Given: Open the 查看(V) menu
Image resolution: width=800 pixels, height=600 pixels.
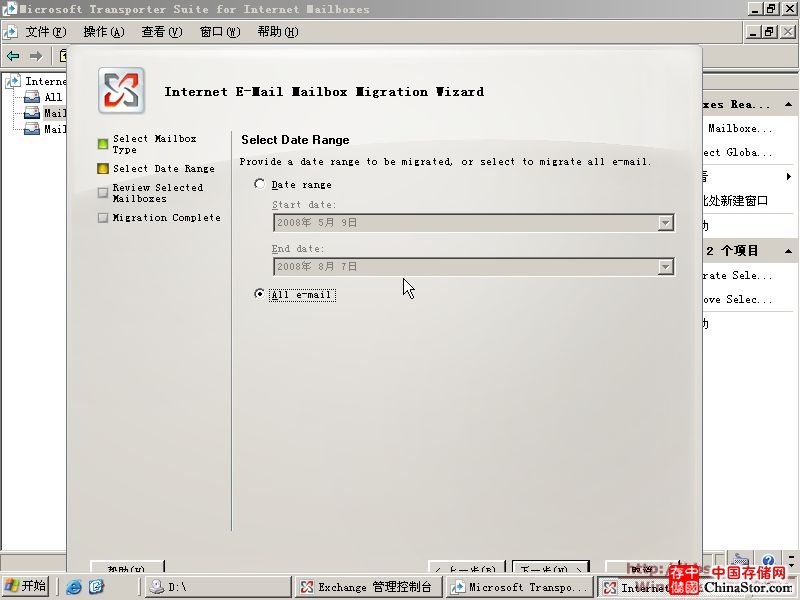Looking at the screenshot, I should point(162,32).
